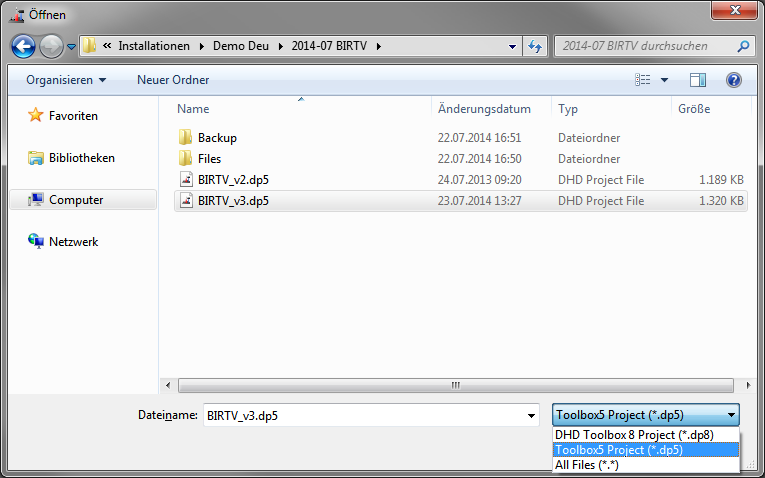Image resolution: width=765 pixels, height=478 pixels.
Task: Open the Organisieren menu
Action: pos(66,80)
